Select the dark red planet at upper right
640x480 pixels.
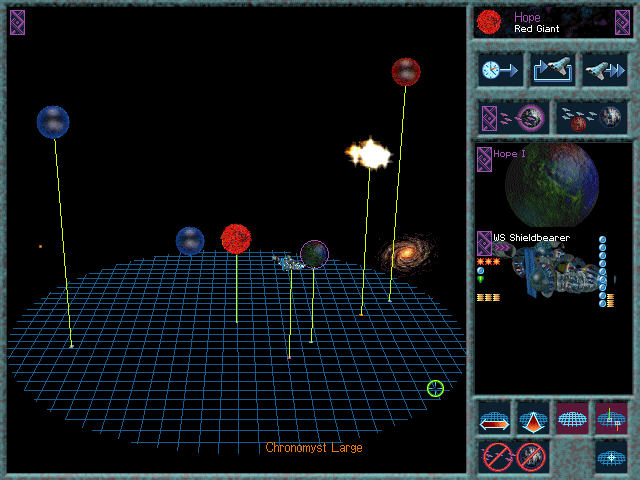click(406, 72)
